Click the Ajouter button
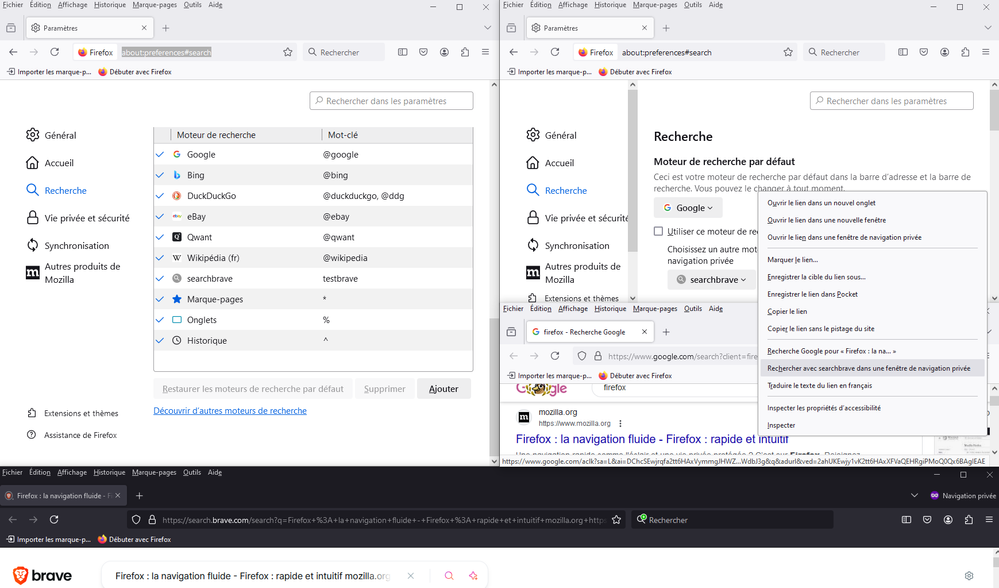999x588 pixels. point(443,389)
